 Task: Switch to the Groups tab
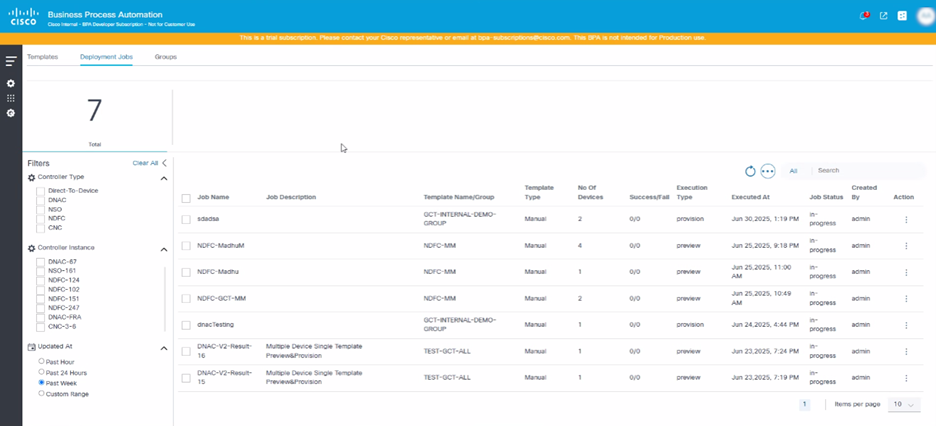coord(165,57)
